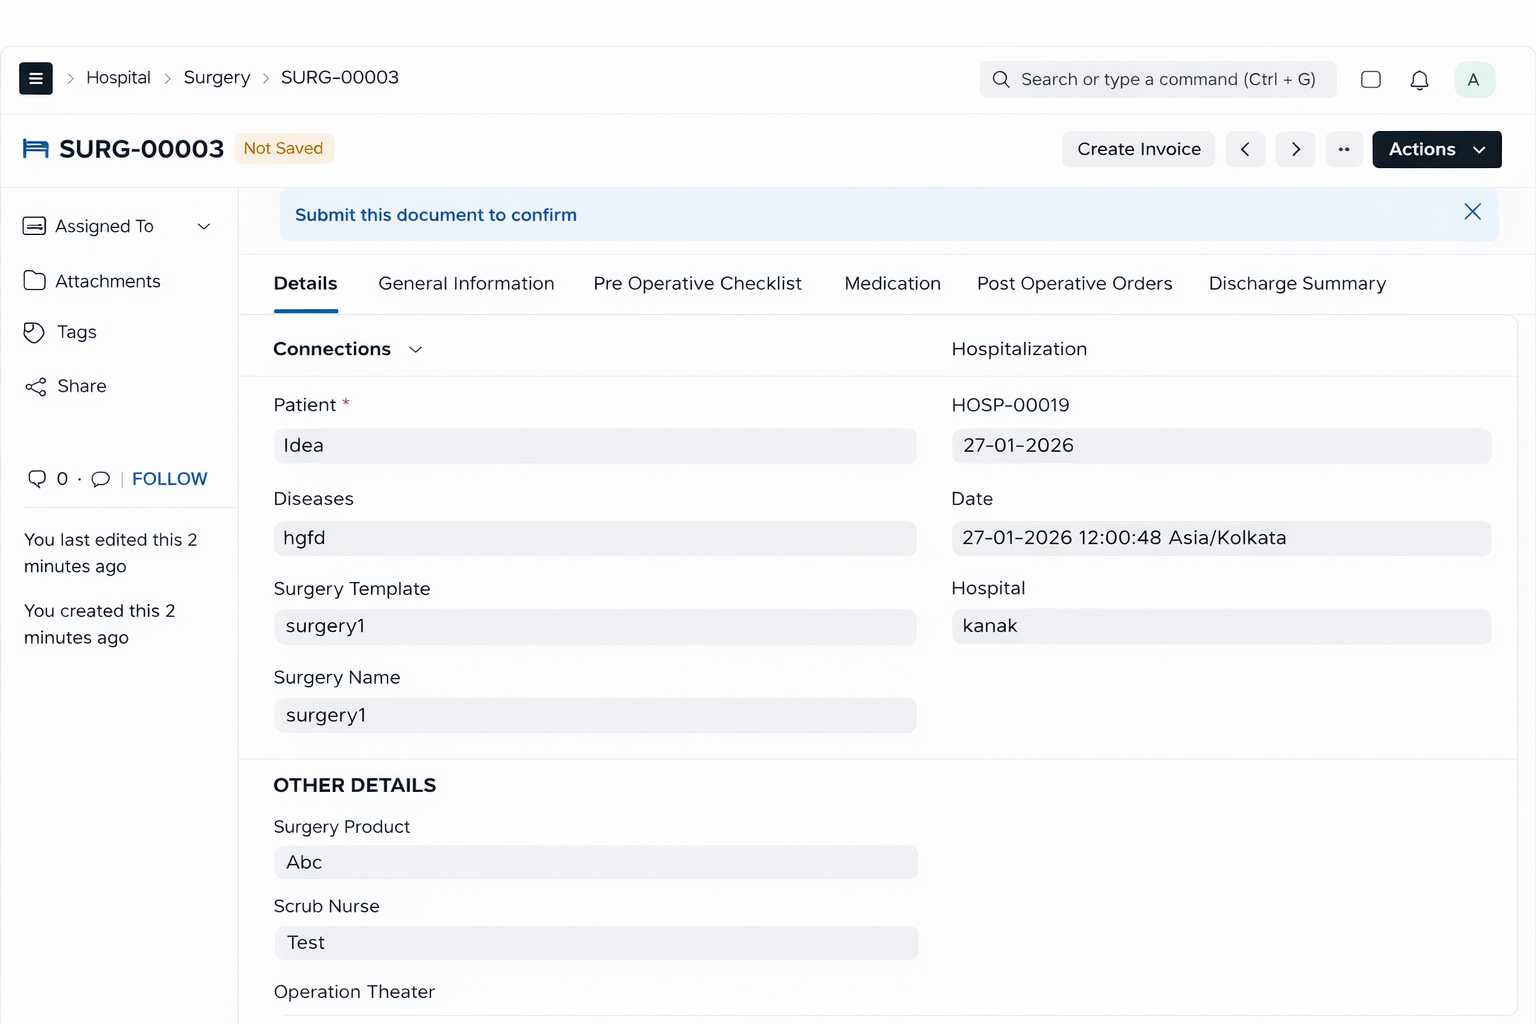Open notifications bell
The image size is (1536, 1024).
[1419, 80]
